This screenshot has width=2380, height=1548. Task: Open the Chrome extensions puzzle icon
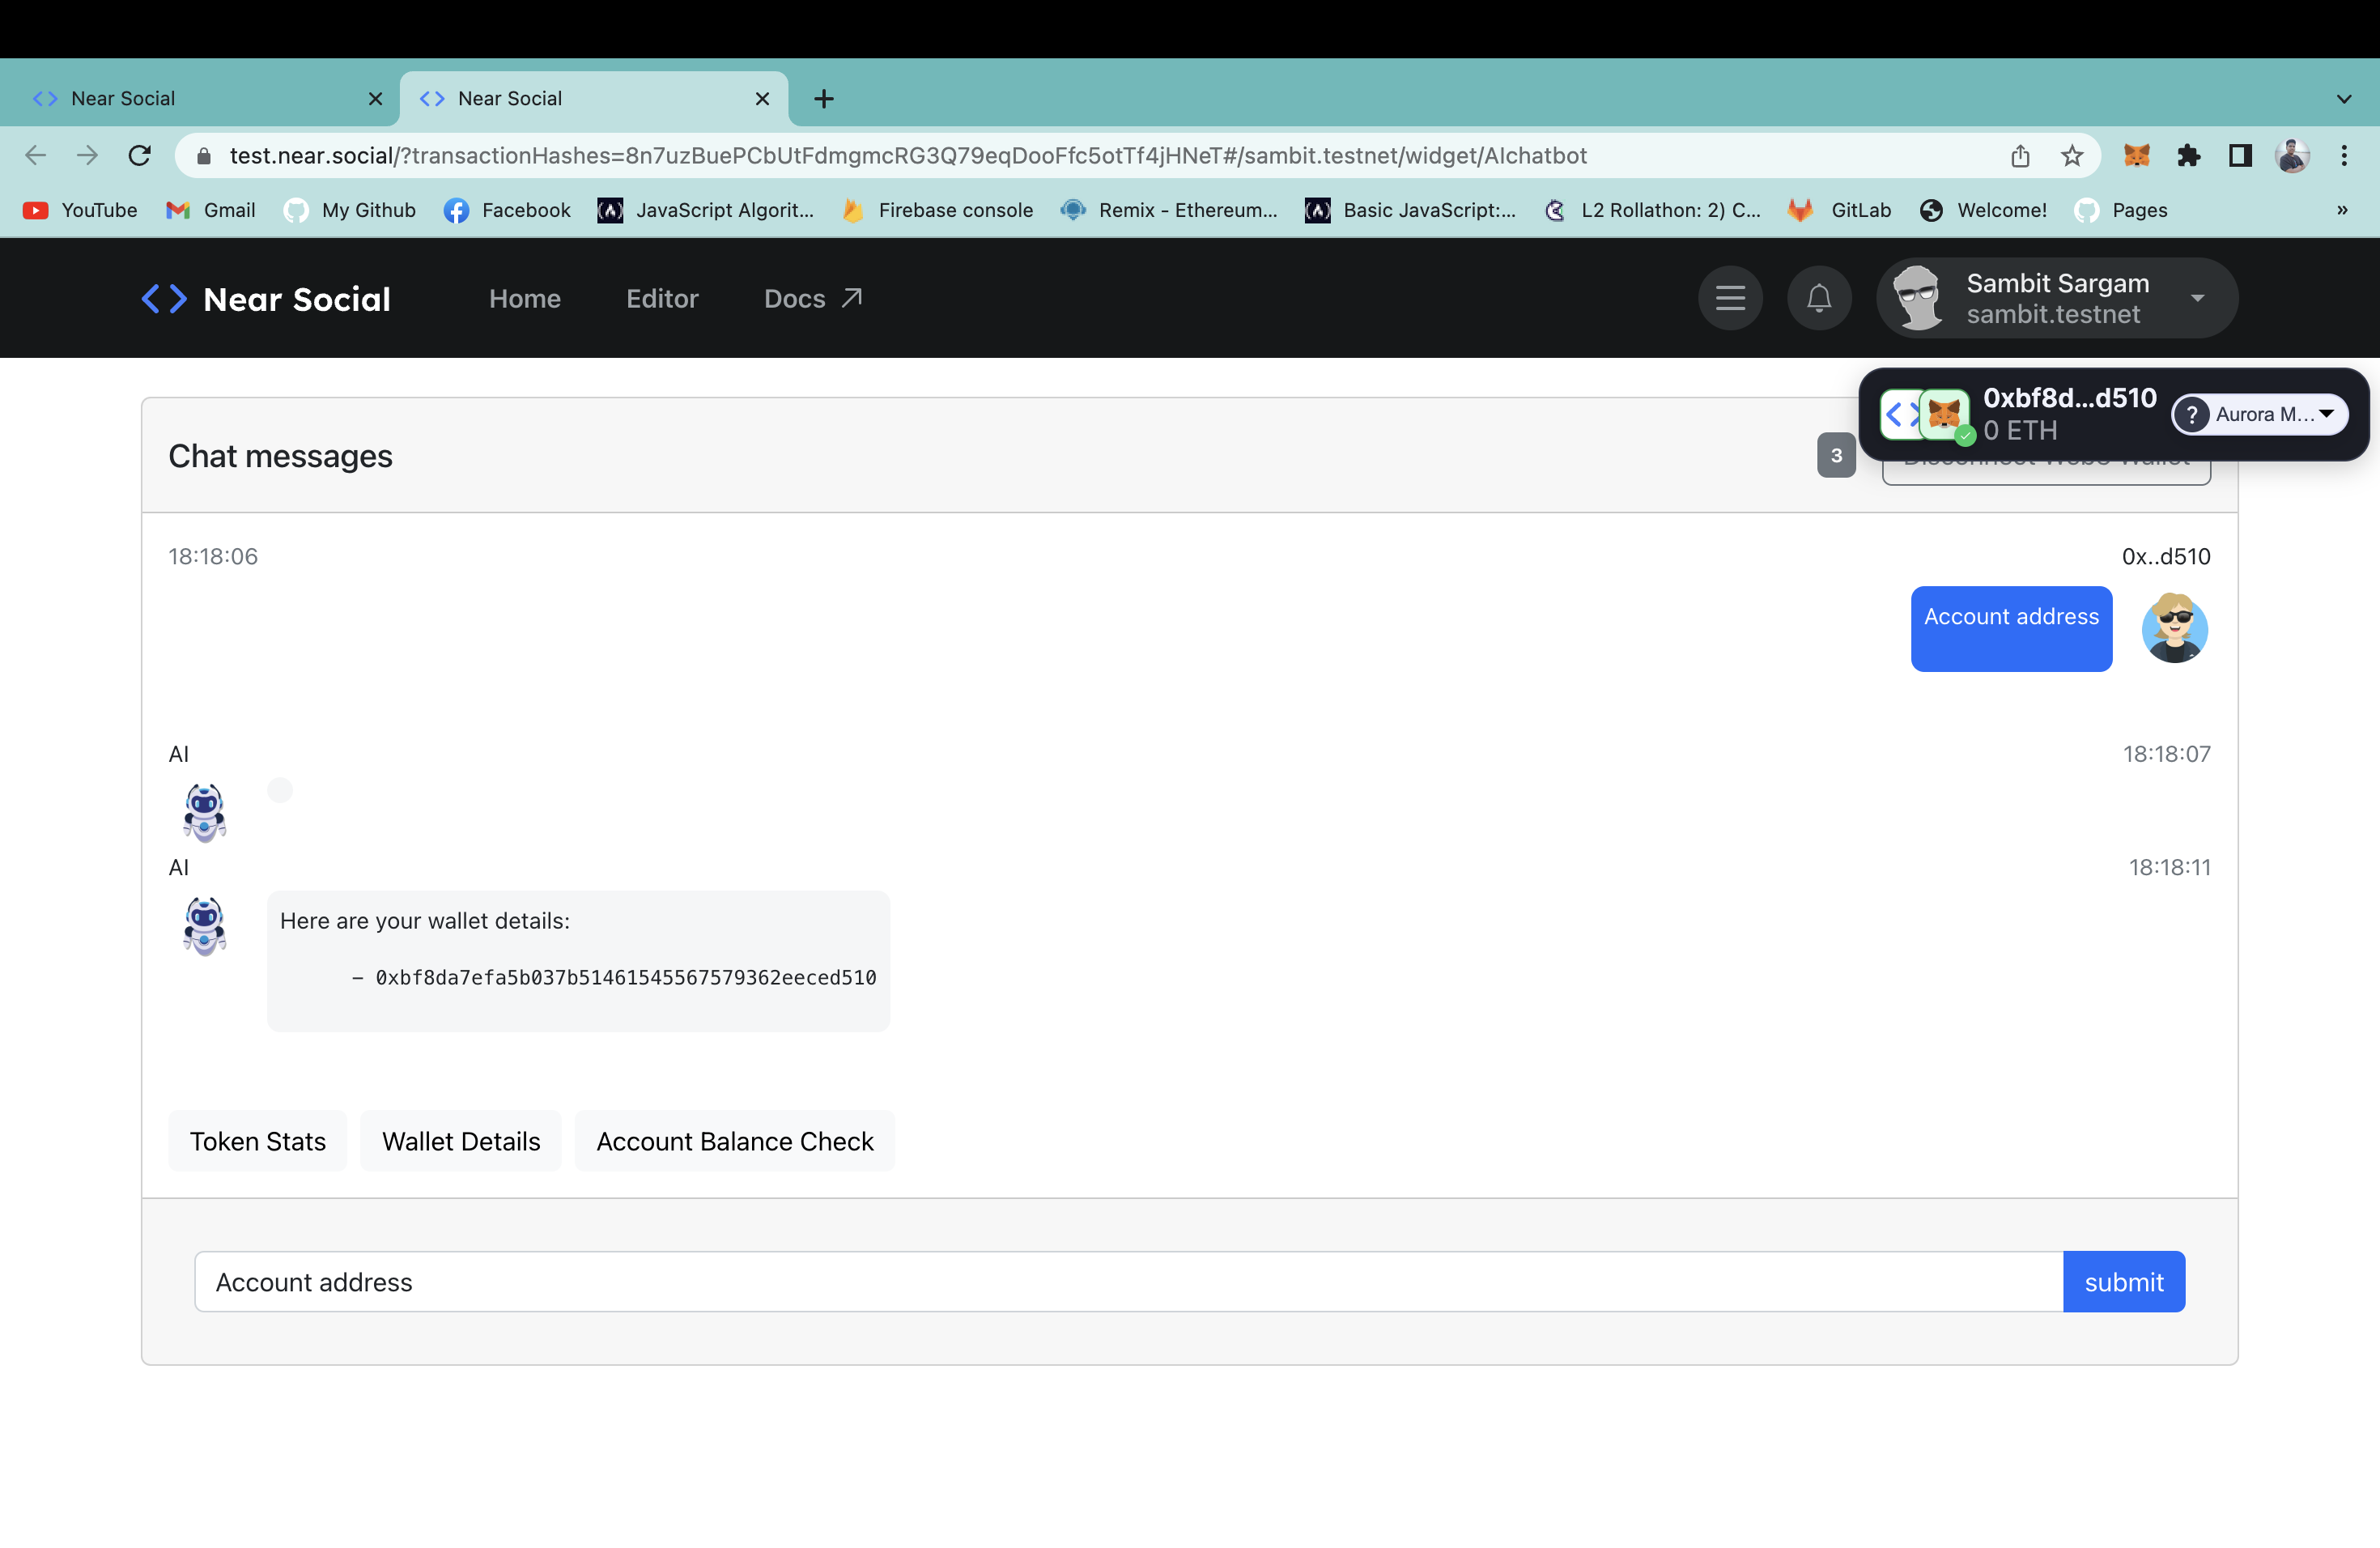click(x=2188, y=156)
